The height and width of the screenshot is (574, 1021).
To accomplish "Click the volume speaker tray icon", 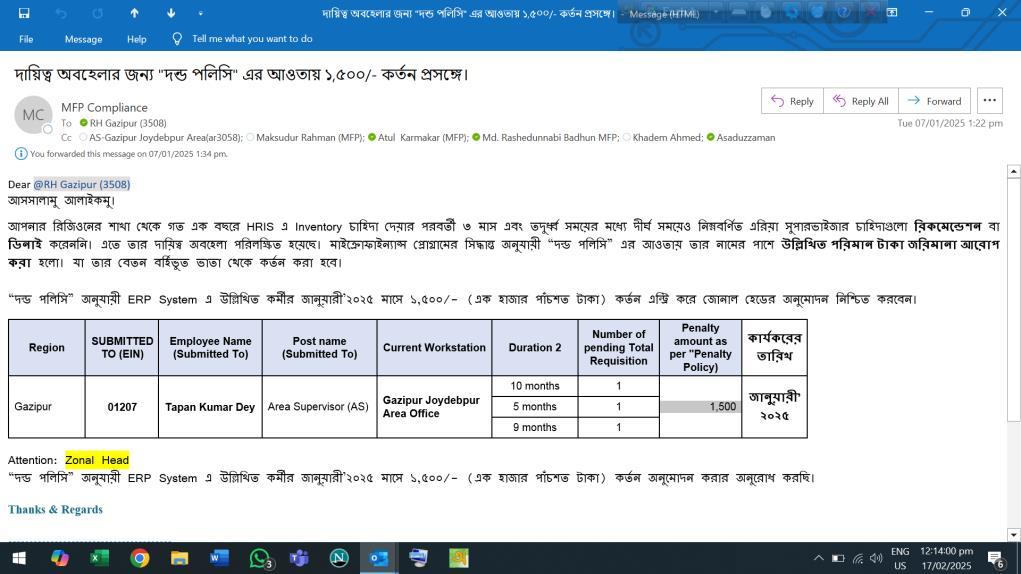I will (x=876, y=558).
